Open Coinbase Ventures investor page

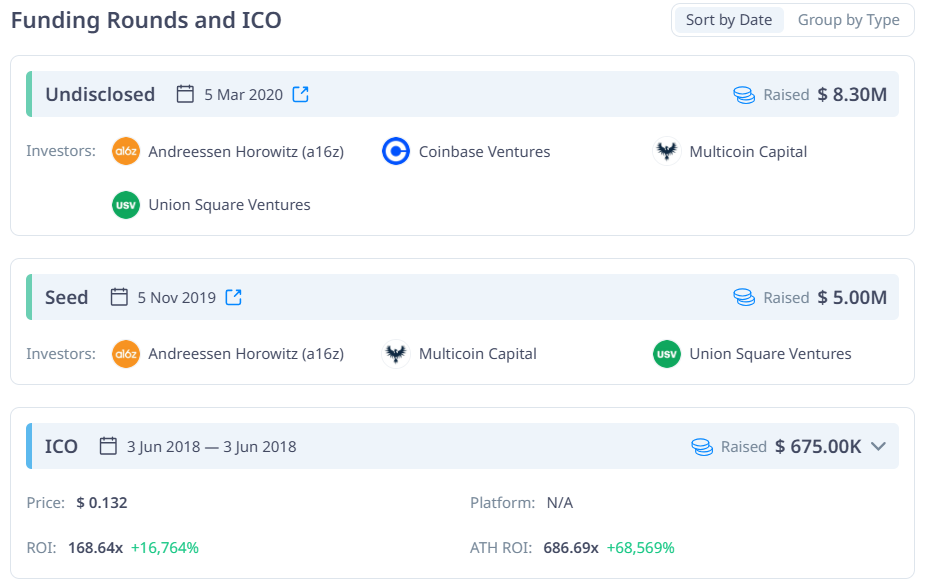point(484,152)
